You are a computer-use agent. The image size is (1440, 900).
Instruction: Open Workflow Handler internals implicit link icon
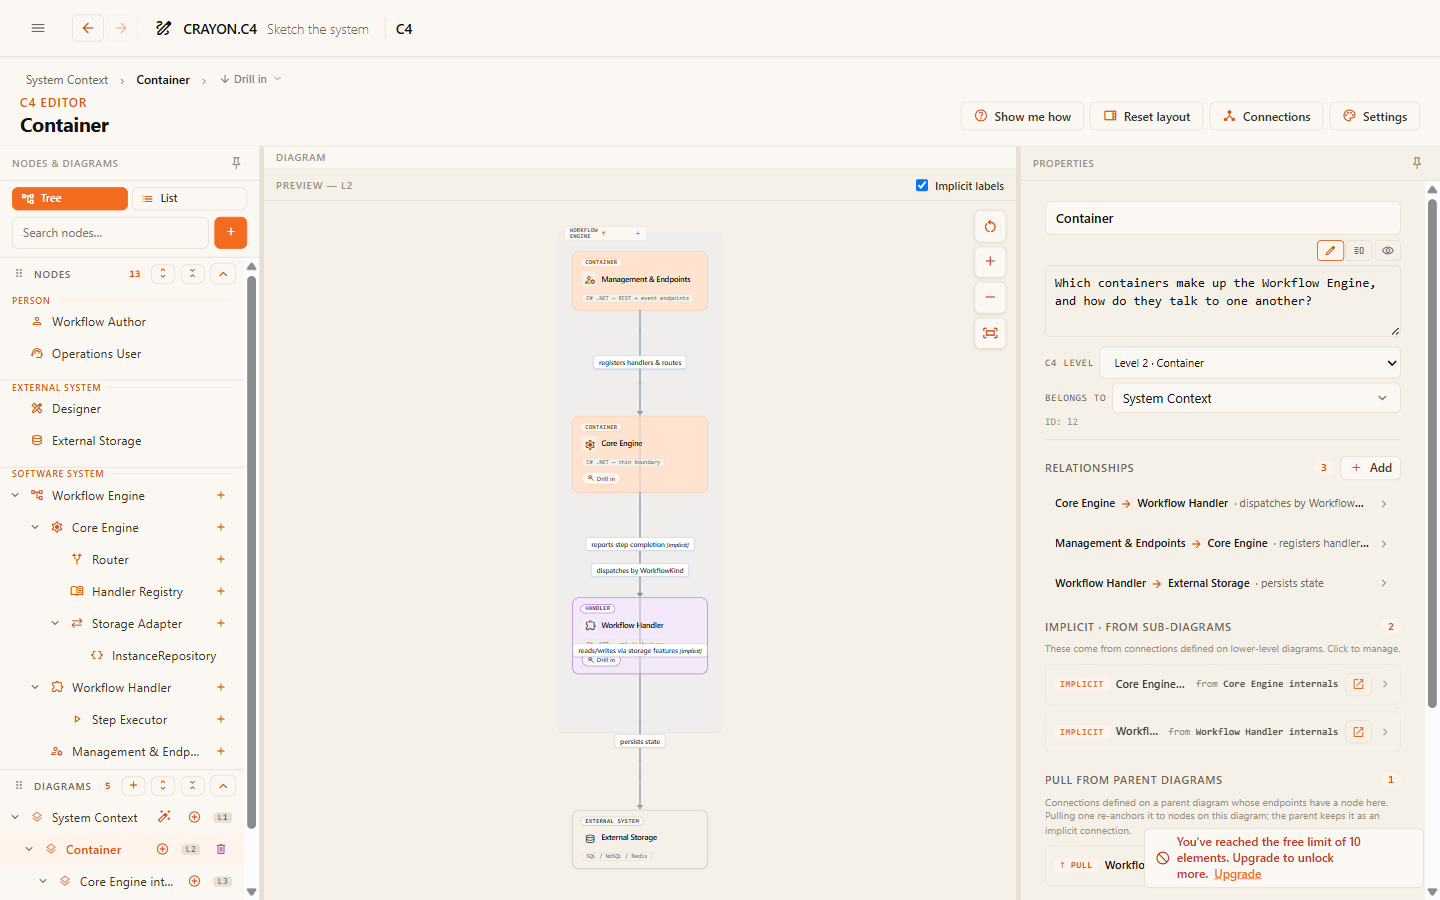coord(1358,732)
